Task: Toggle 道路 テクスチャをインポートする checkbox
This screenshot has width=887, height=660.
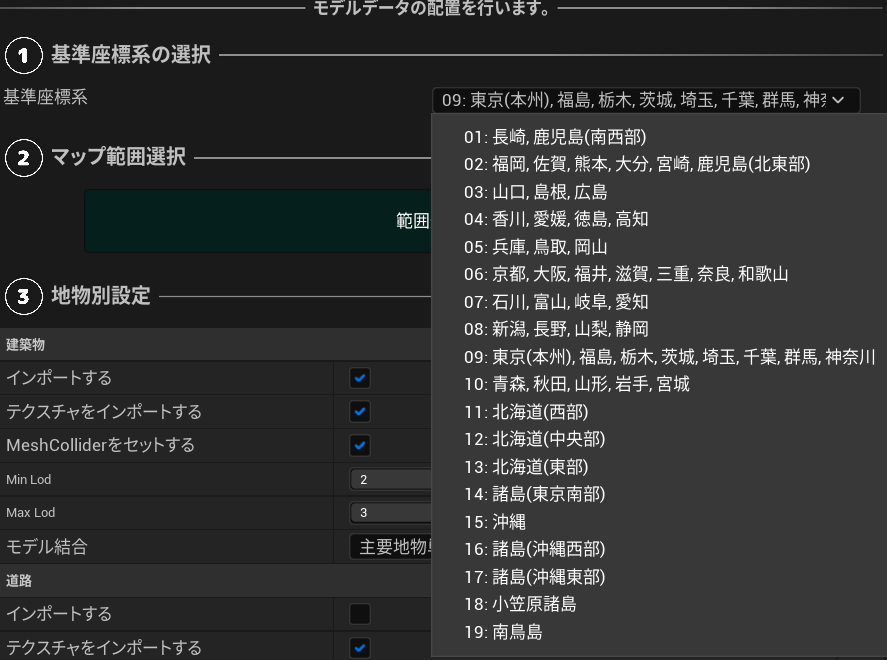Action: coord(360,647)
